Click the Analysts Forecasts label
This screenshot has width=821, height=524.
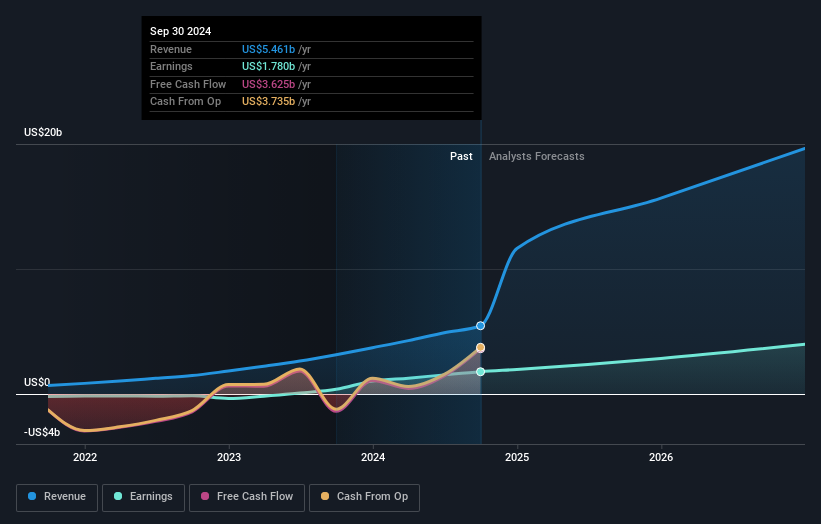pyautogui.click(x=537, y=156)
